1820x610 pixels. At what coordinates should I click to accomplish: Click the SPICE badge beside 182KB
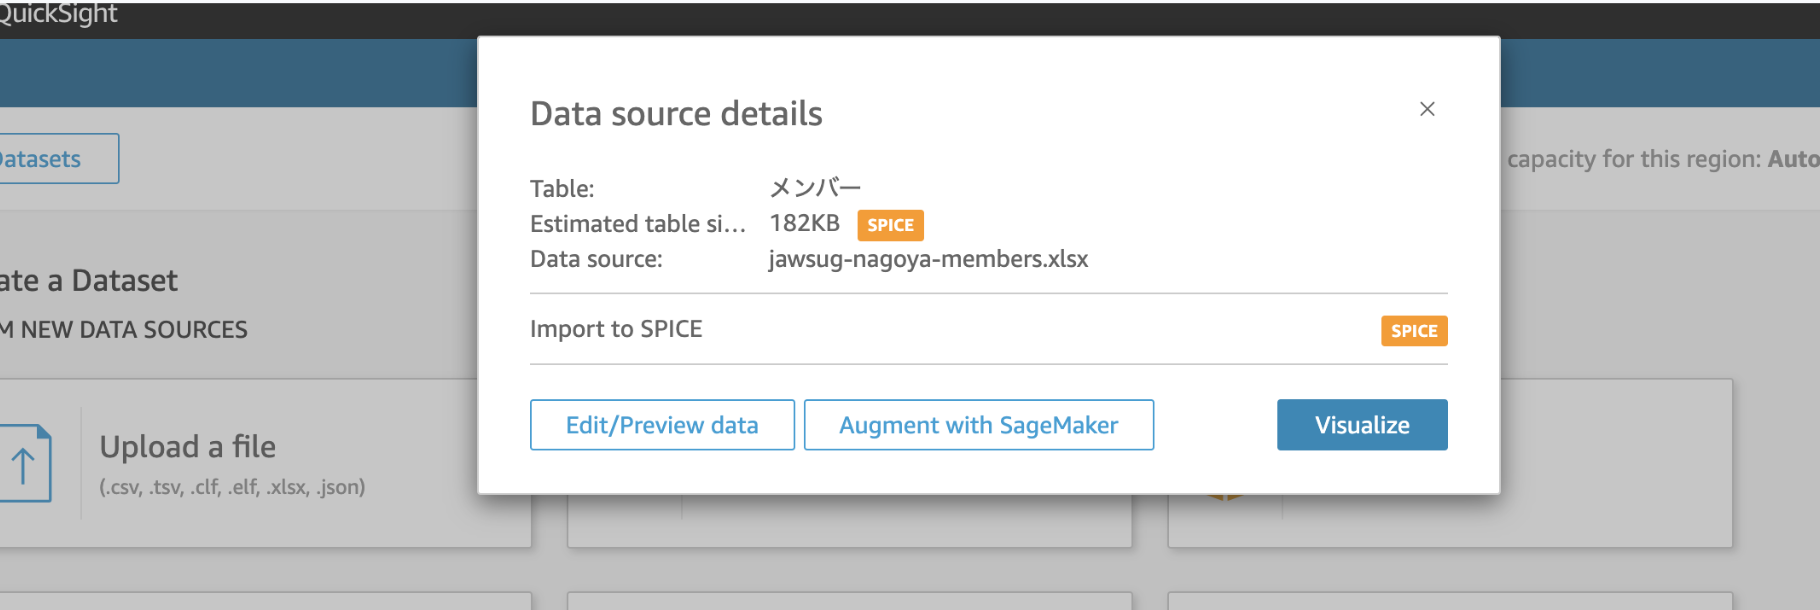coord(890,225)
